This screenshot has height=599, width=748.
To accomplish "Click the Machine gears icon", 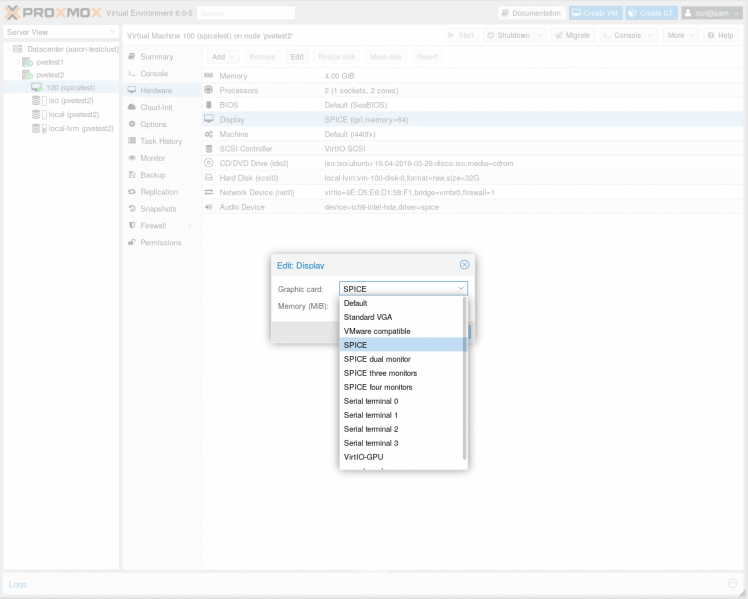I will point(208,134).
